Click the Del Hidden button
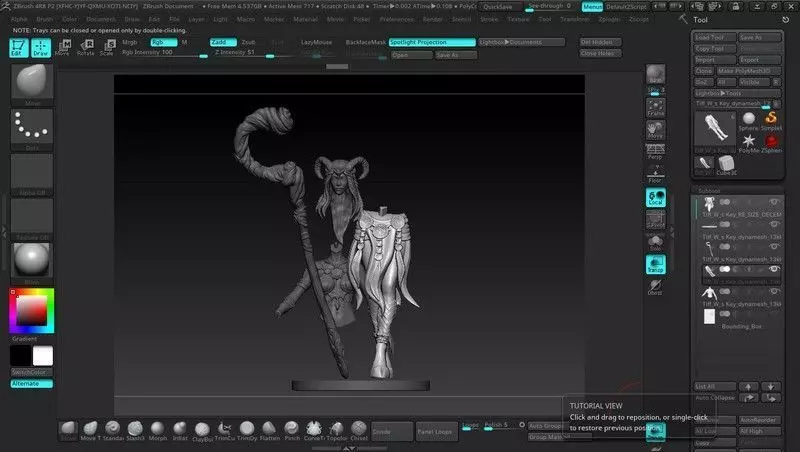The image size is (800, 452). (x=600, y=42)
